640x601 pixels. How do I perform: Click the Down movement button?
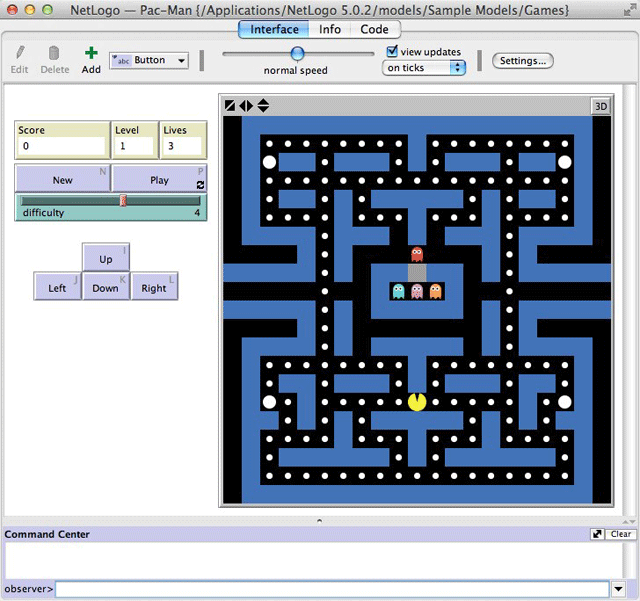pos(105,286)
